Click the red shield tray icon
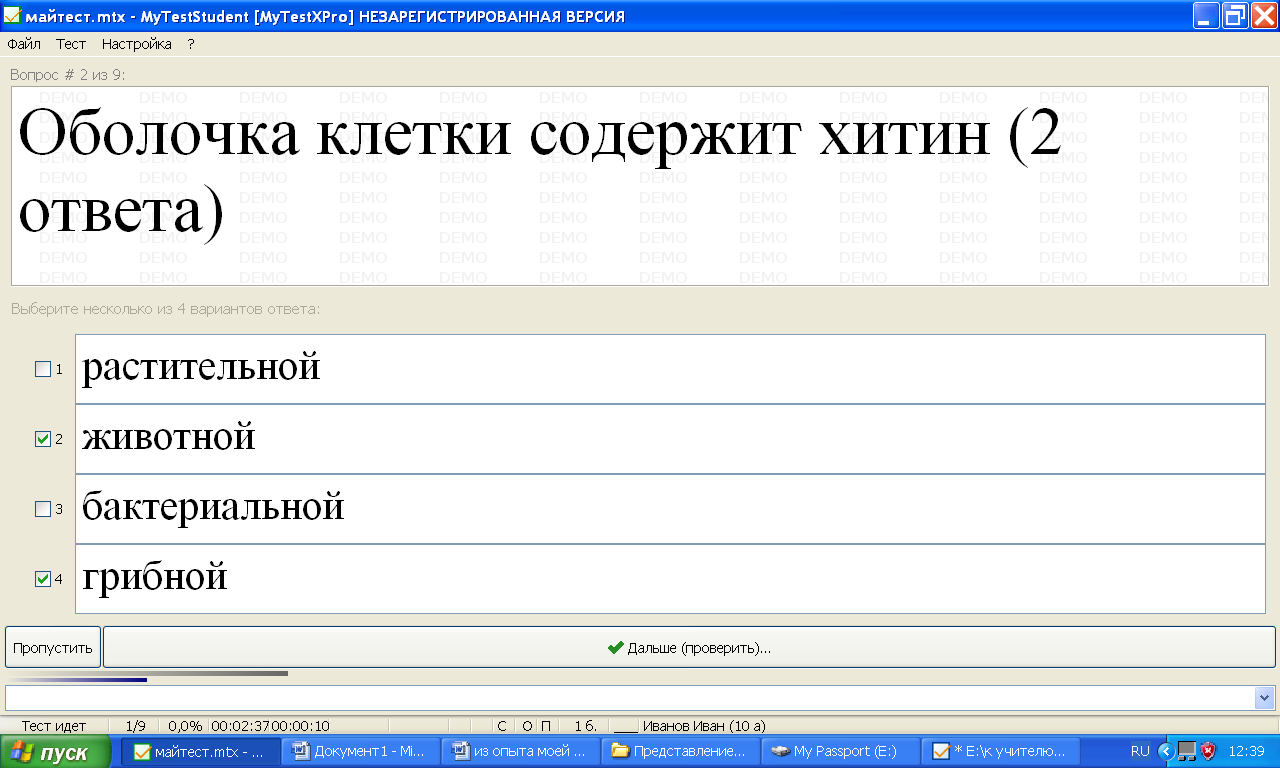This screenshot has height=768, width=1280. point(1208,751)
